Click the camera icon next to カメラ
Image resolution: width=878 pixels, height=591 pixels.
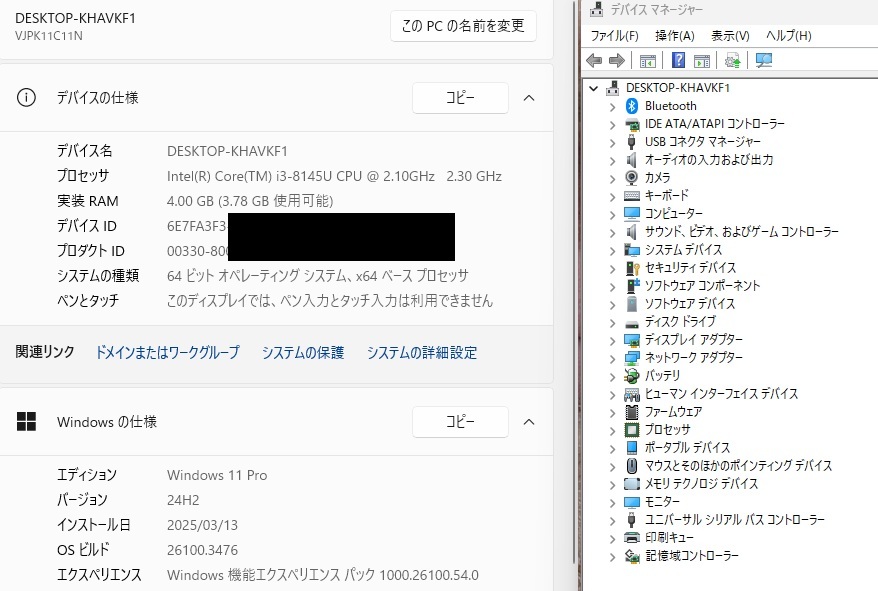point(632,178)
